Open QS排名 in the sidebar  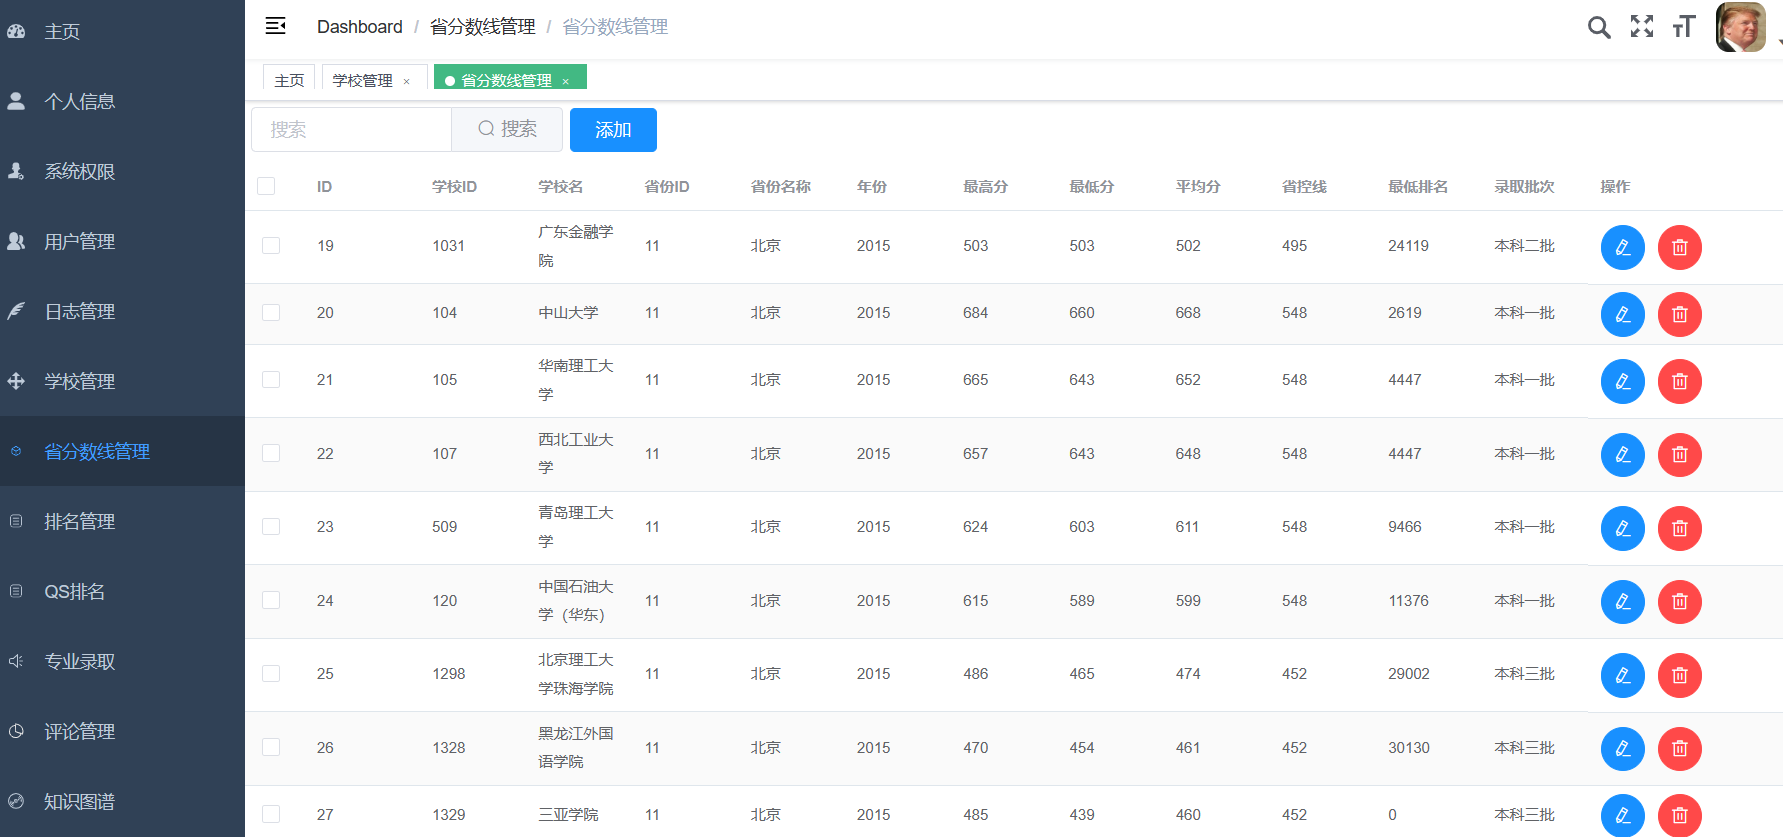click(x=122, y=591)
